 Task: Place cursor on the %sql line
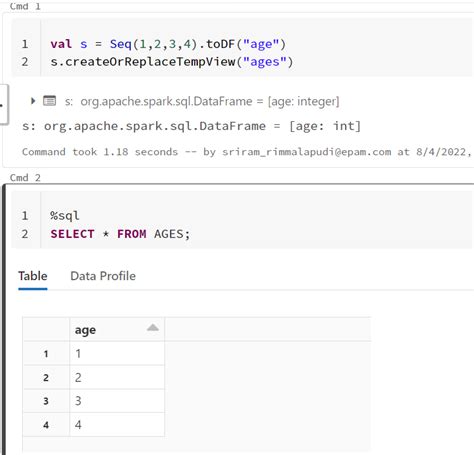65,216
